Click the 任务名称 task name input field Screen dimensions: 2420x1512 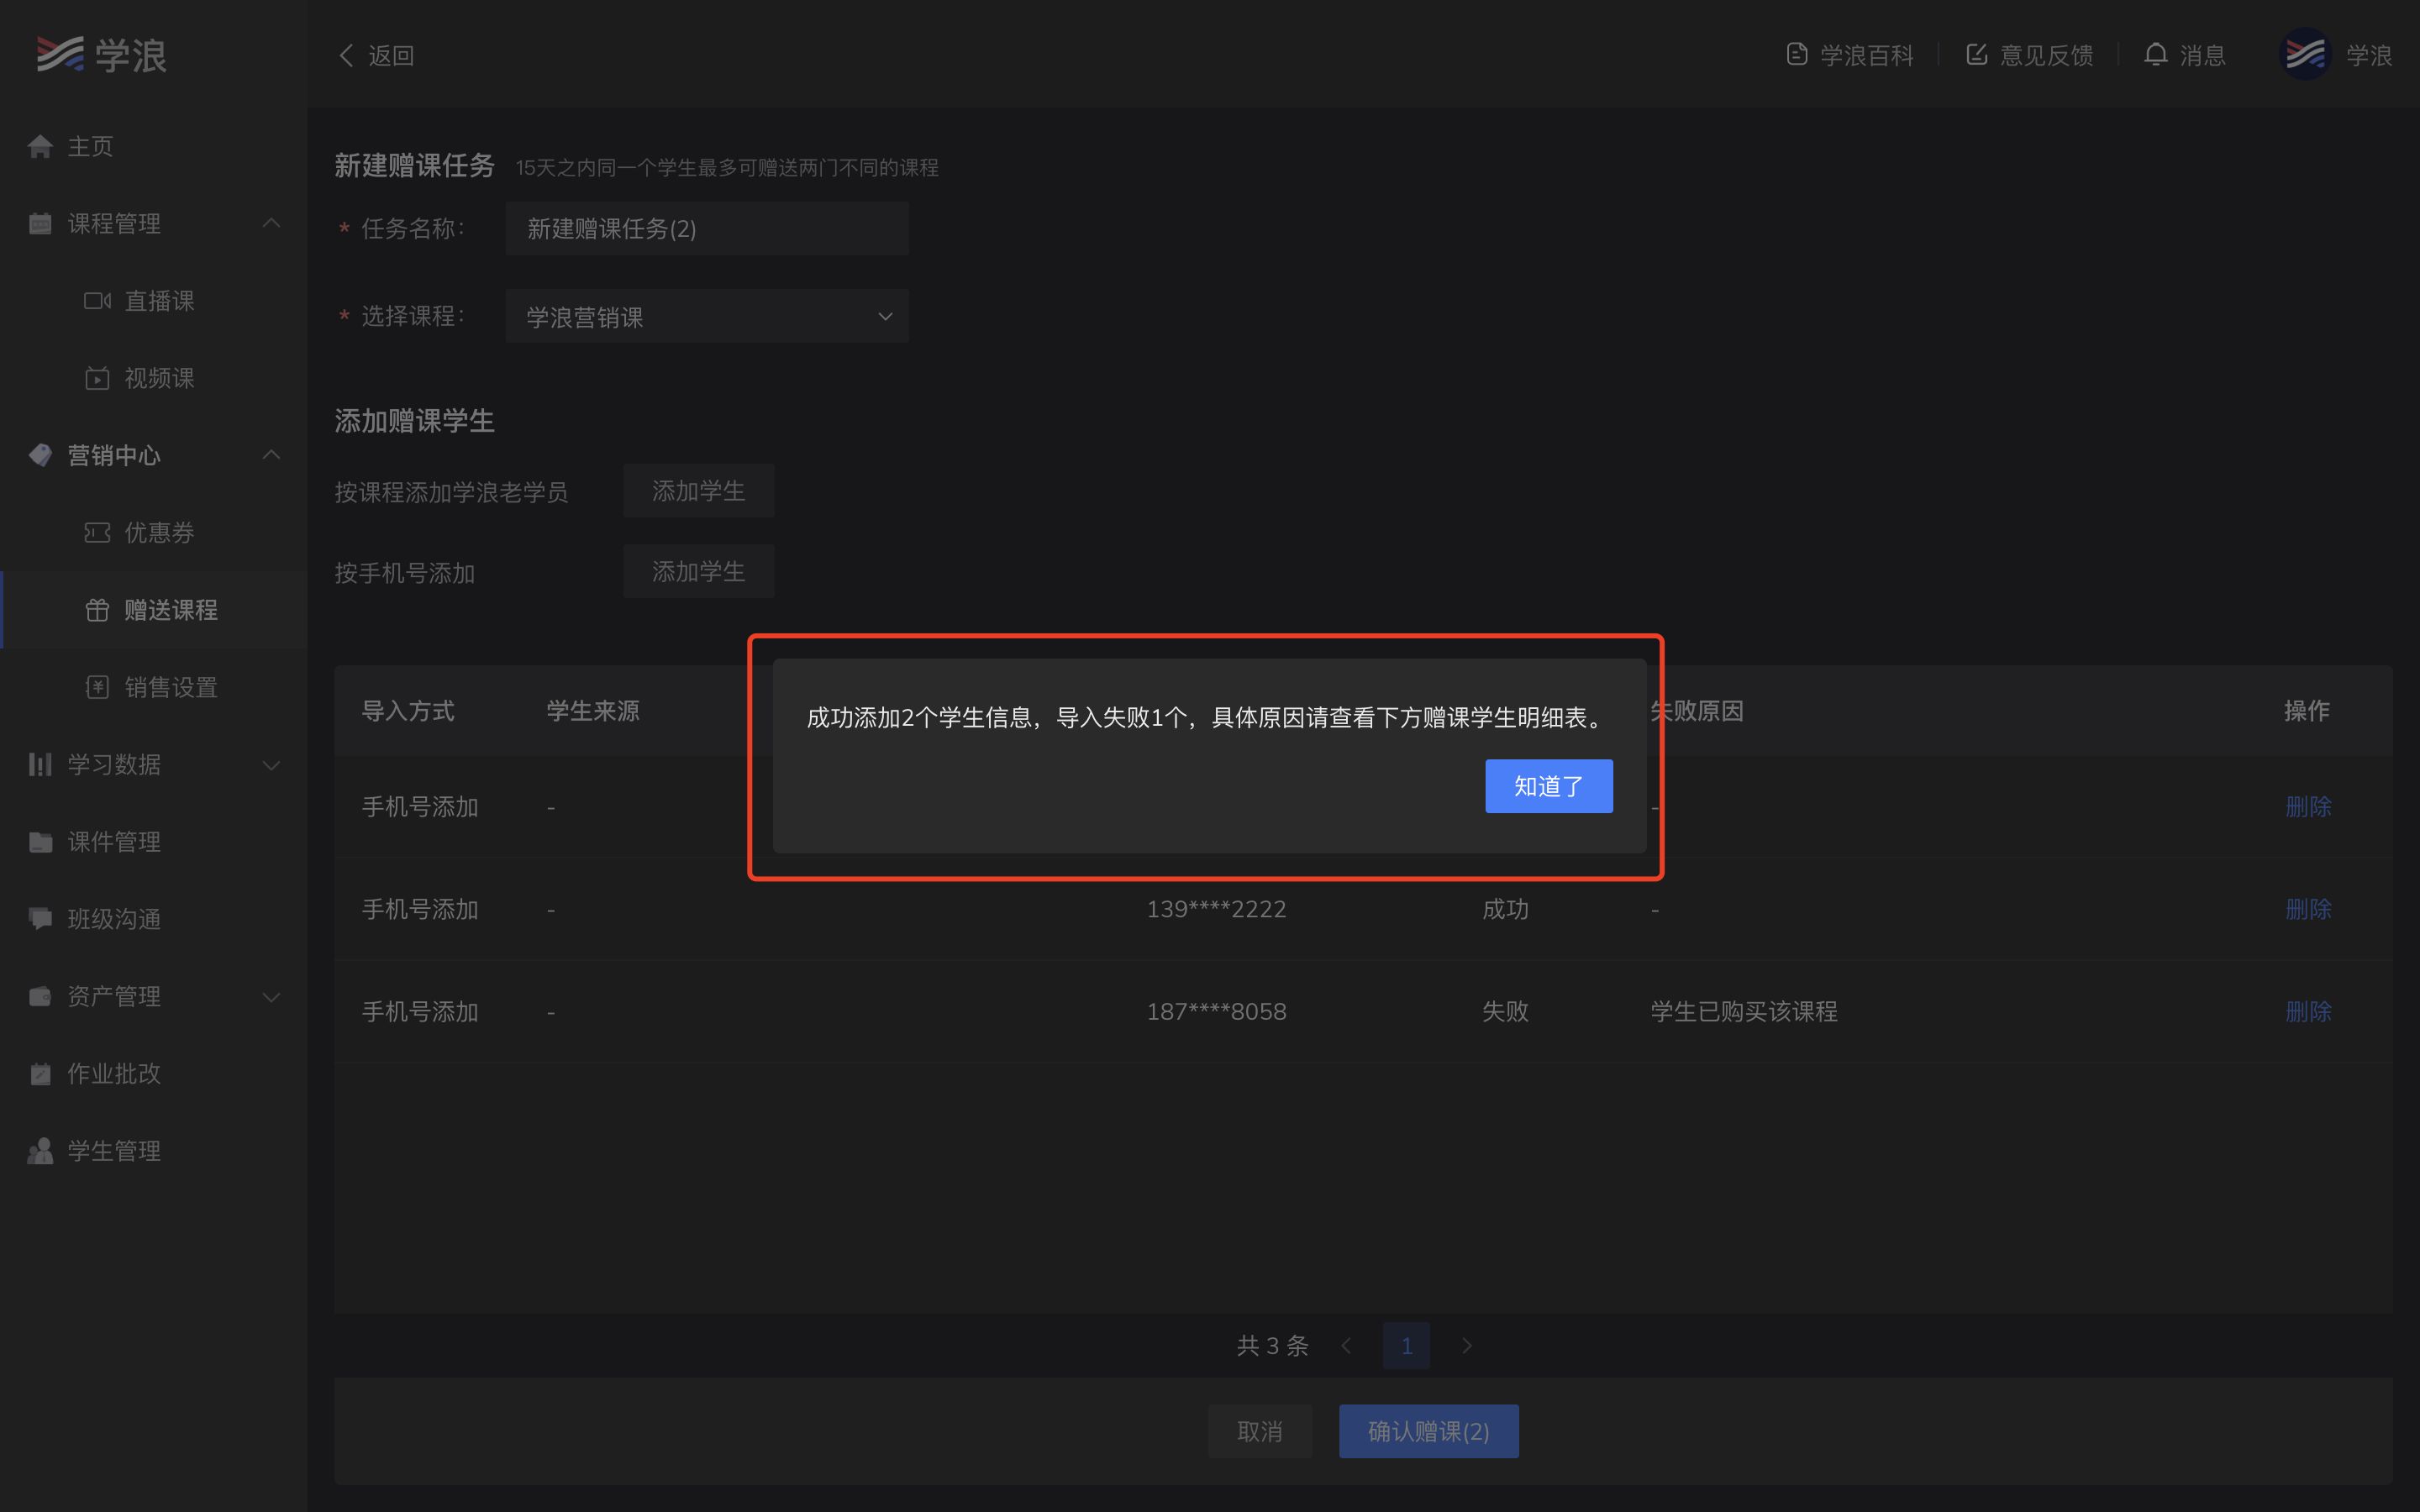tap(707, 228)
